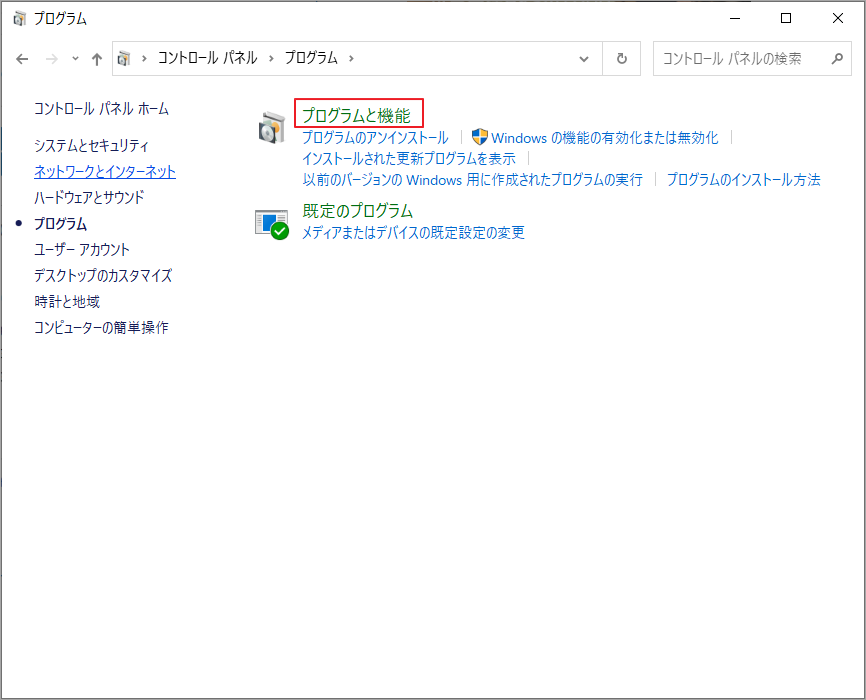Image resolution: width=866 pixels, height=700 pixels.
Task: Open 既定のプログラム heading link
Action: click(358, 210)
